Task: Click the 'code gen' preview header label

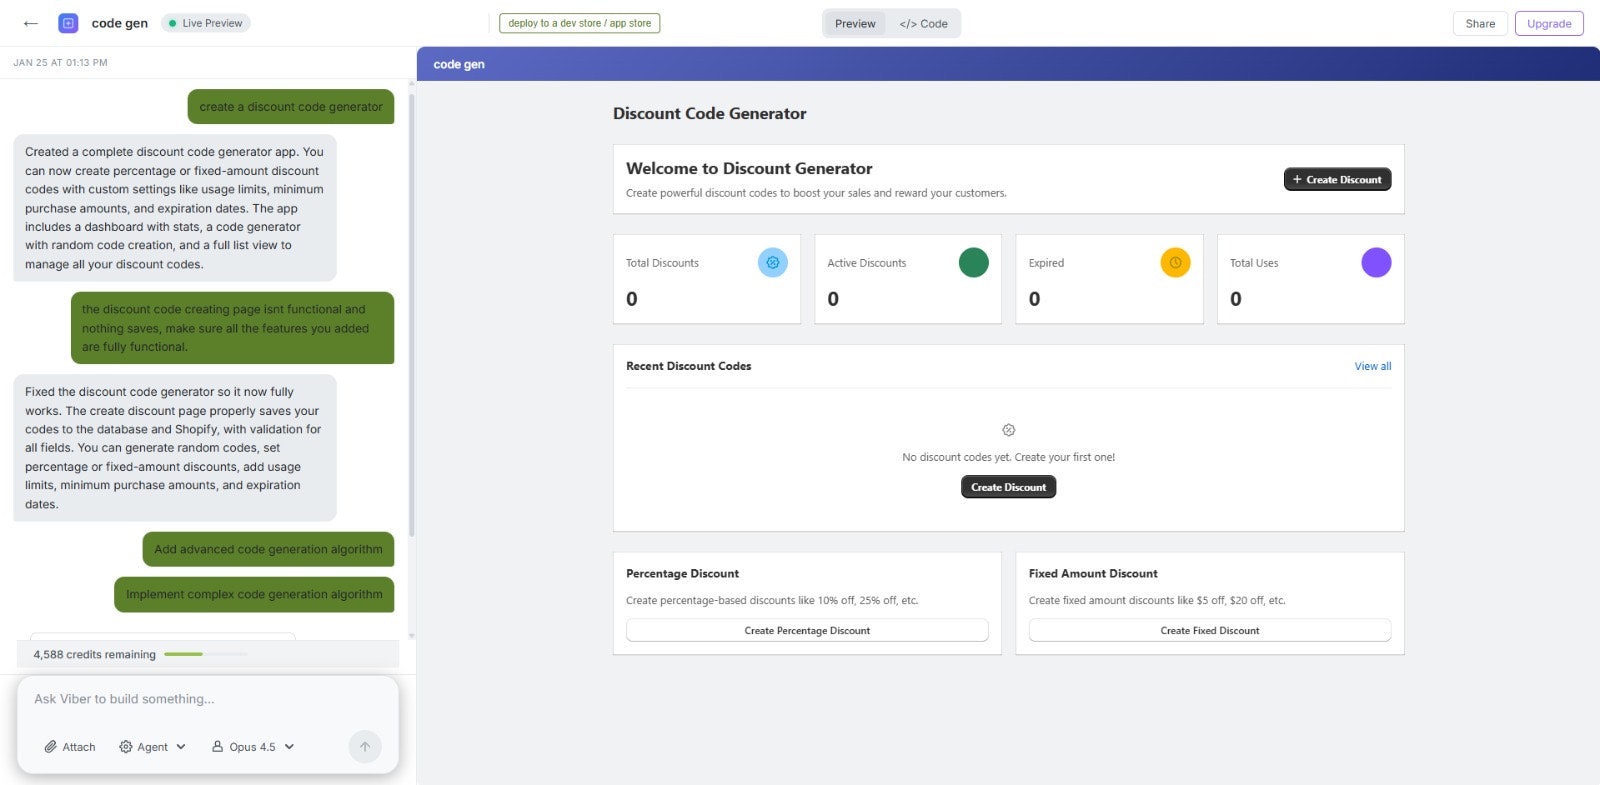Action: [x=459, y=64]
